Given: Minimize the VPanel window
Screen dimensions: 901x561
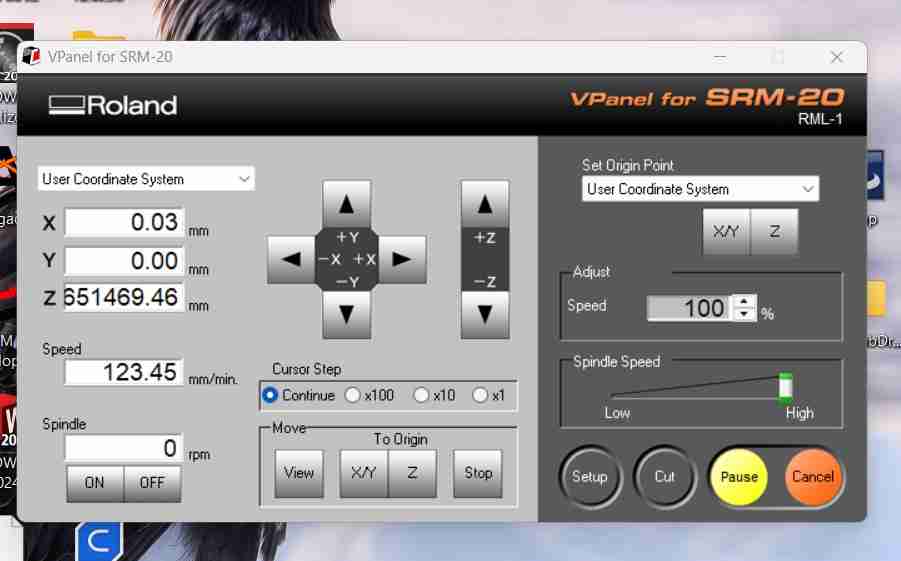Looking at the screenshot, I should 719,56.
